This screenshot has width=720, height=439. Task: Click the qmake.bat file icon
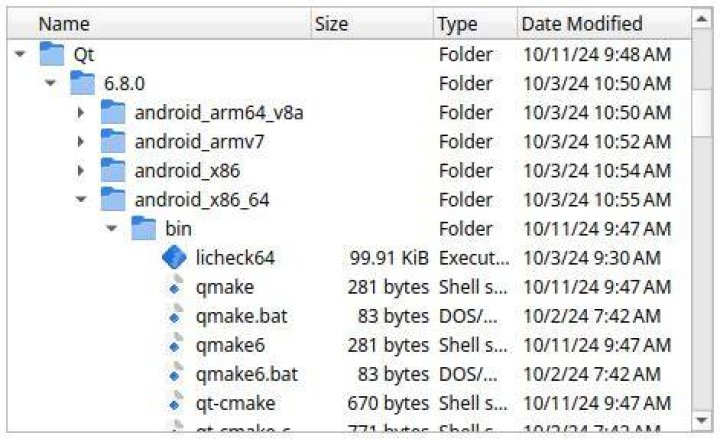tap(174, 316)
